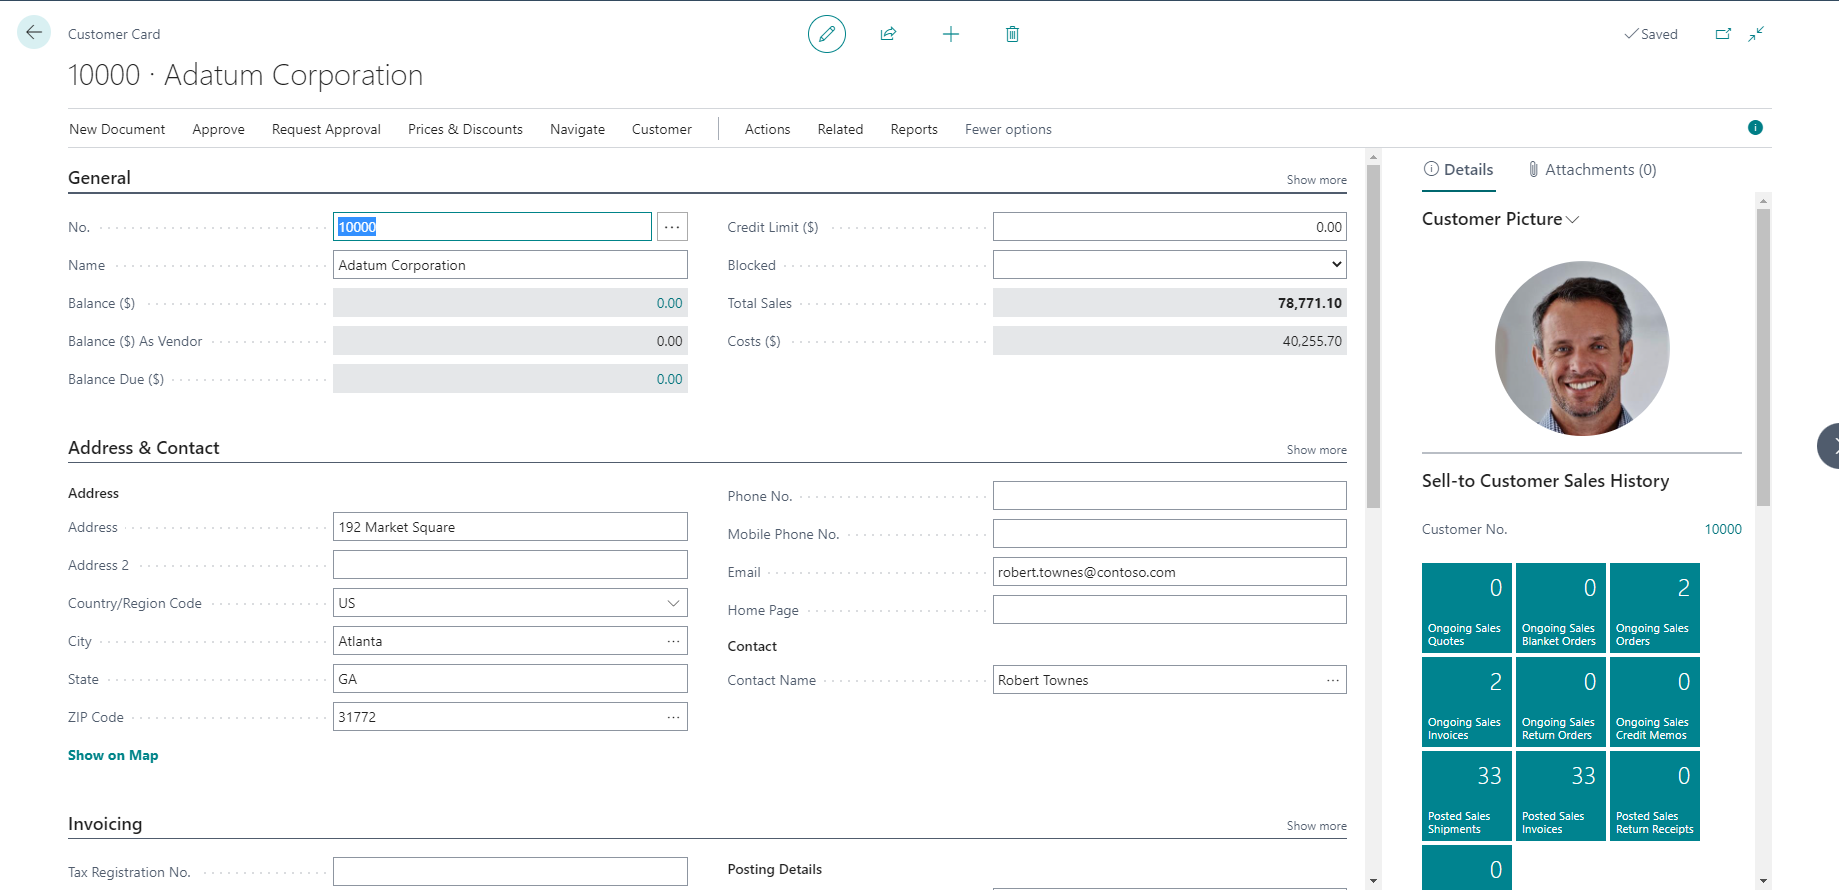1839x890 pixels.
Task: Open Ongoing Sales Invoices tile
Action: tap(1466, 702)
